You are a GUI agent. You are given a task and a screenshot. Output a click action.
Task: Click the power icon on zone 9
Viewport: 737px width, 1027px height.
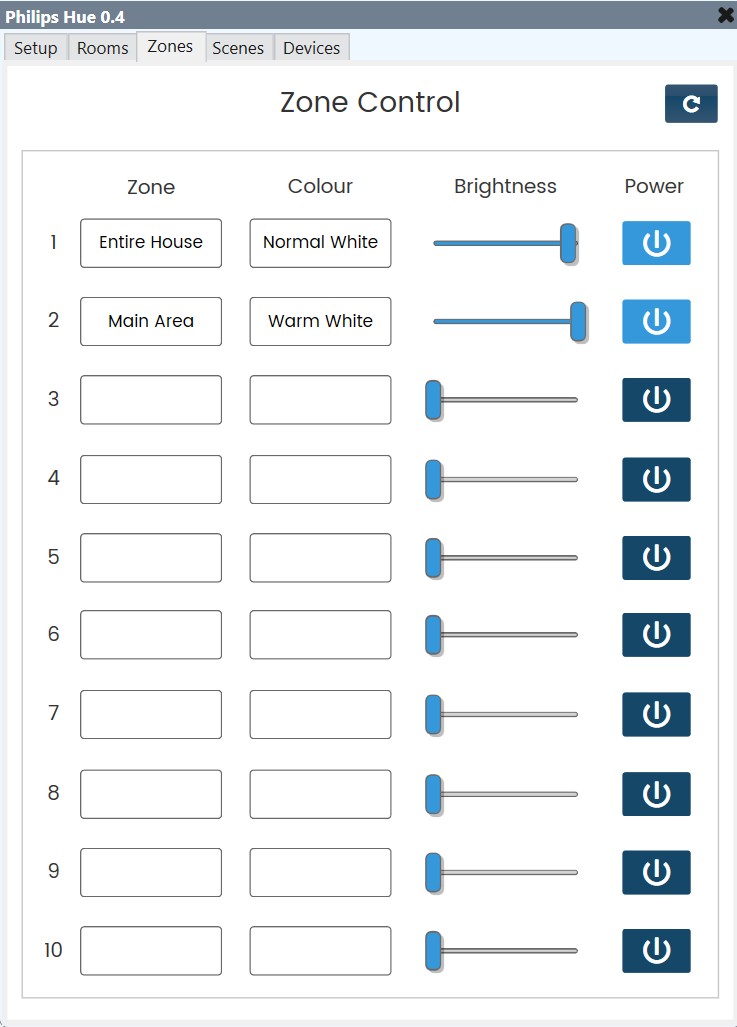[656, 872]
